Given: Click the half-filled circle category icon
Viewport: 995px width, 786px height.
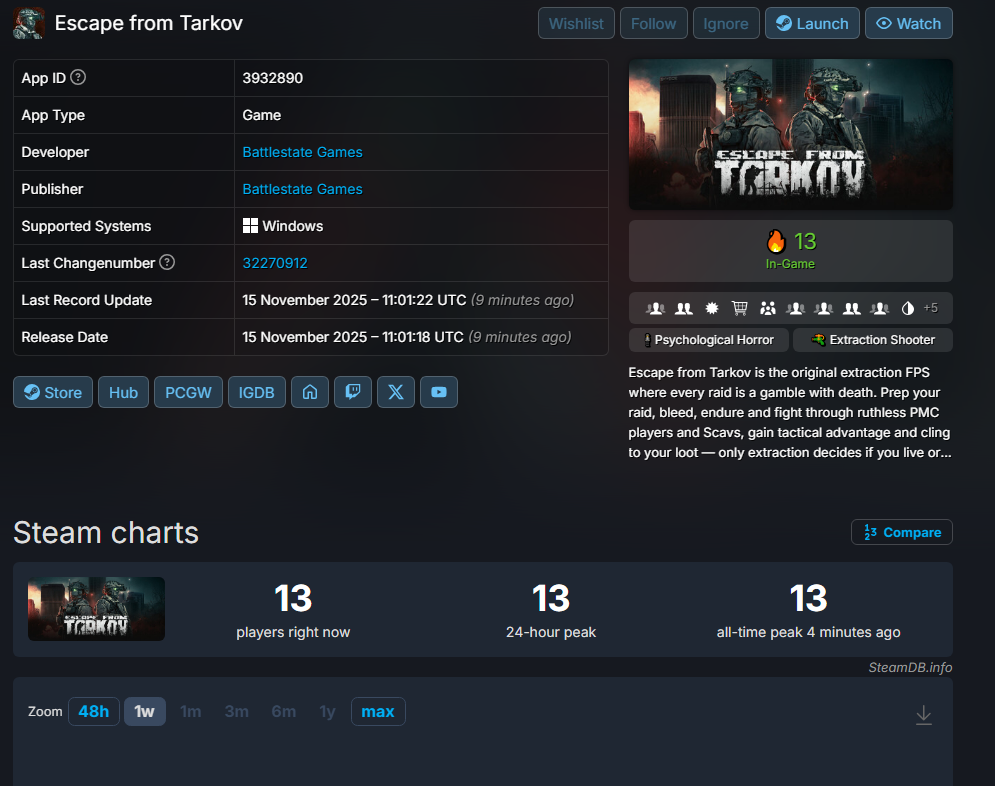Looking at the screenshot, I should (x=908, y=308).
